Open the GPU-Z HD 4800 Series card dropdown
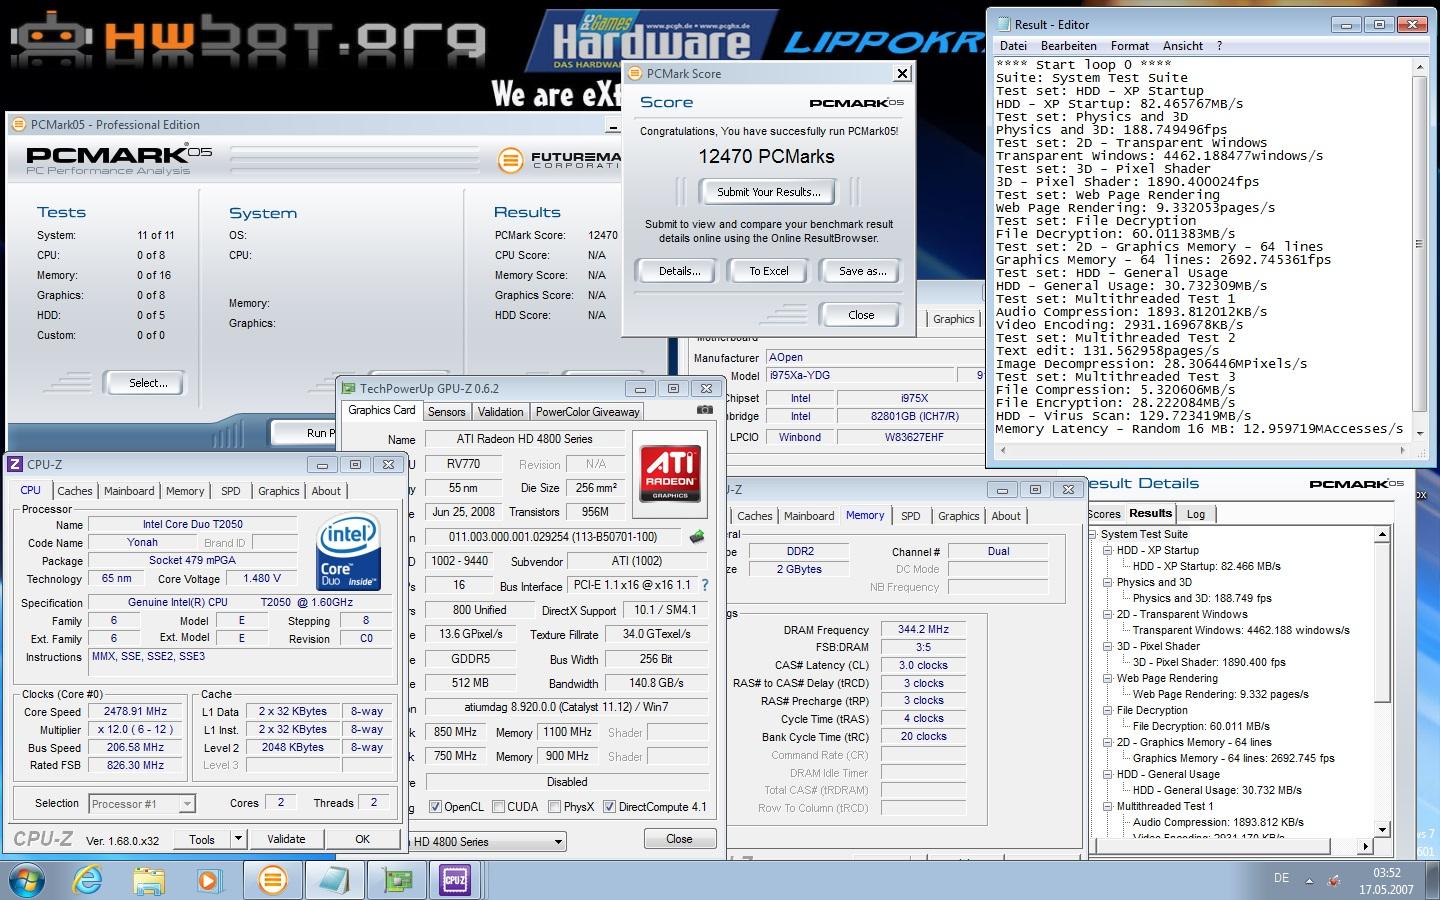This screenshot has width=1440, height=900. (x=558, y=842)
